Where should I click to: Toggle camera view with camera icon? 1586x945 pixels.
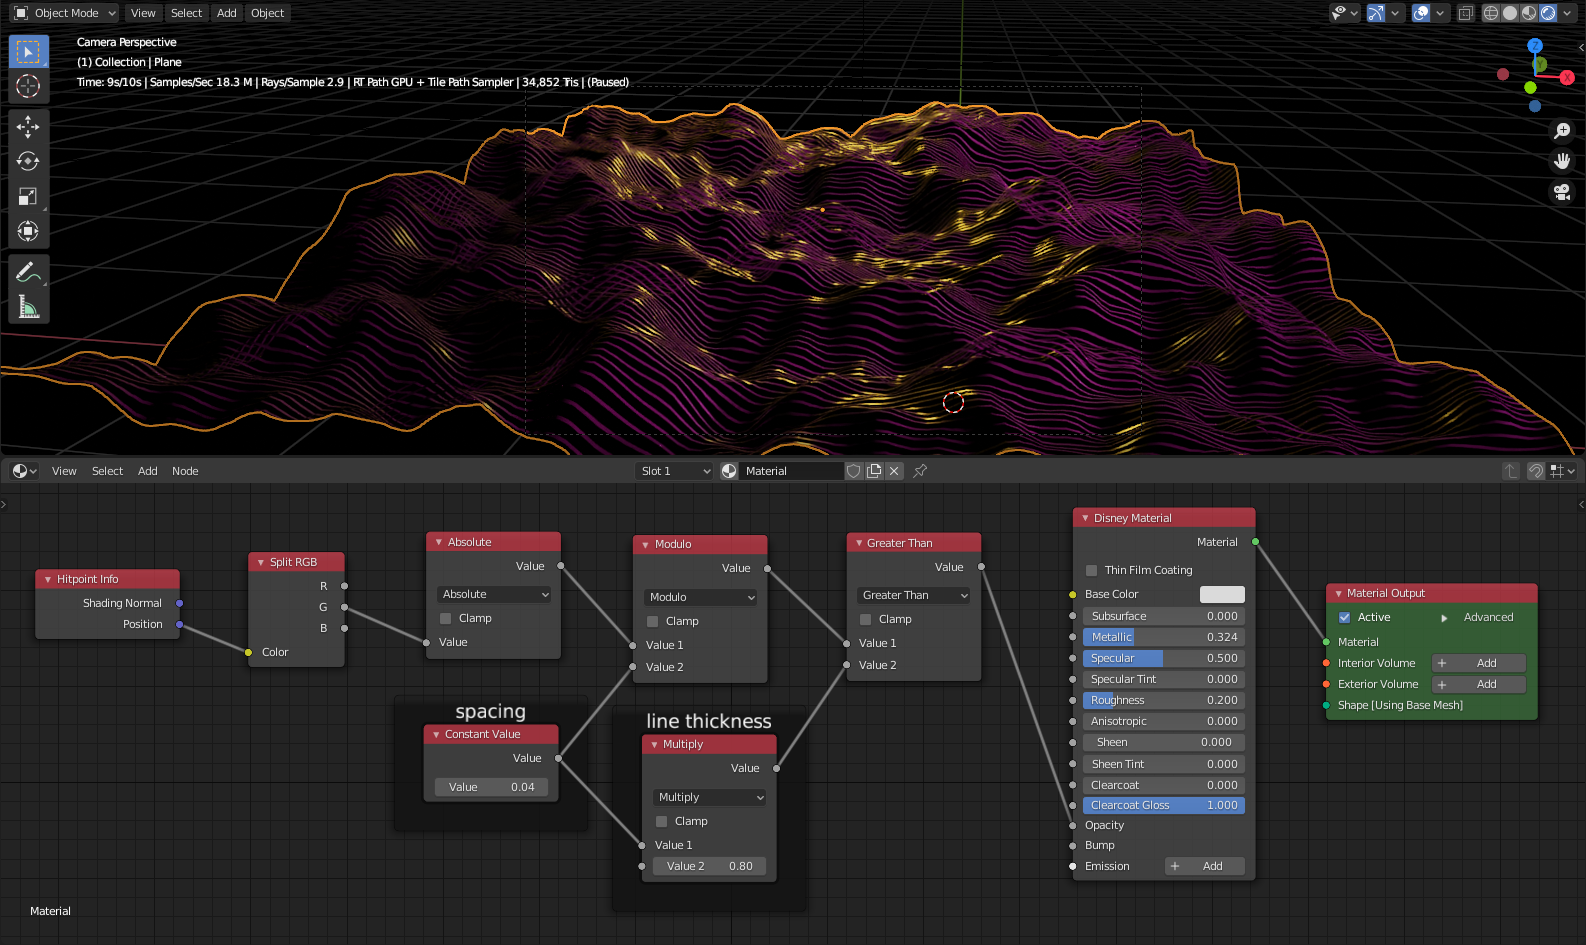[1562, 192]
